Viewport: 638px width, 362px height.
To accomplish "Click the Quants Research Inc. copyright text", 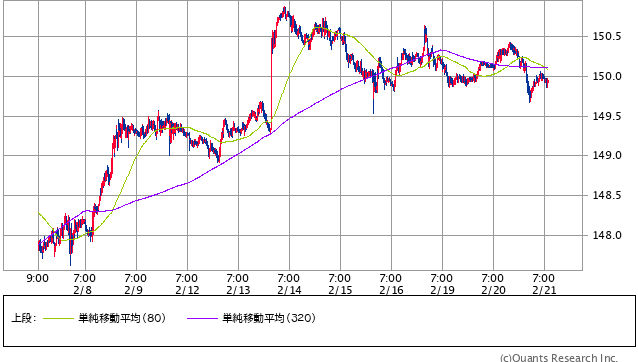I will click(x=559, y=358).
